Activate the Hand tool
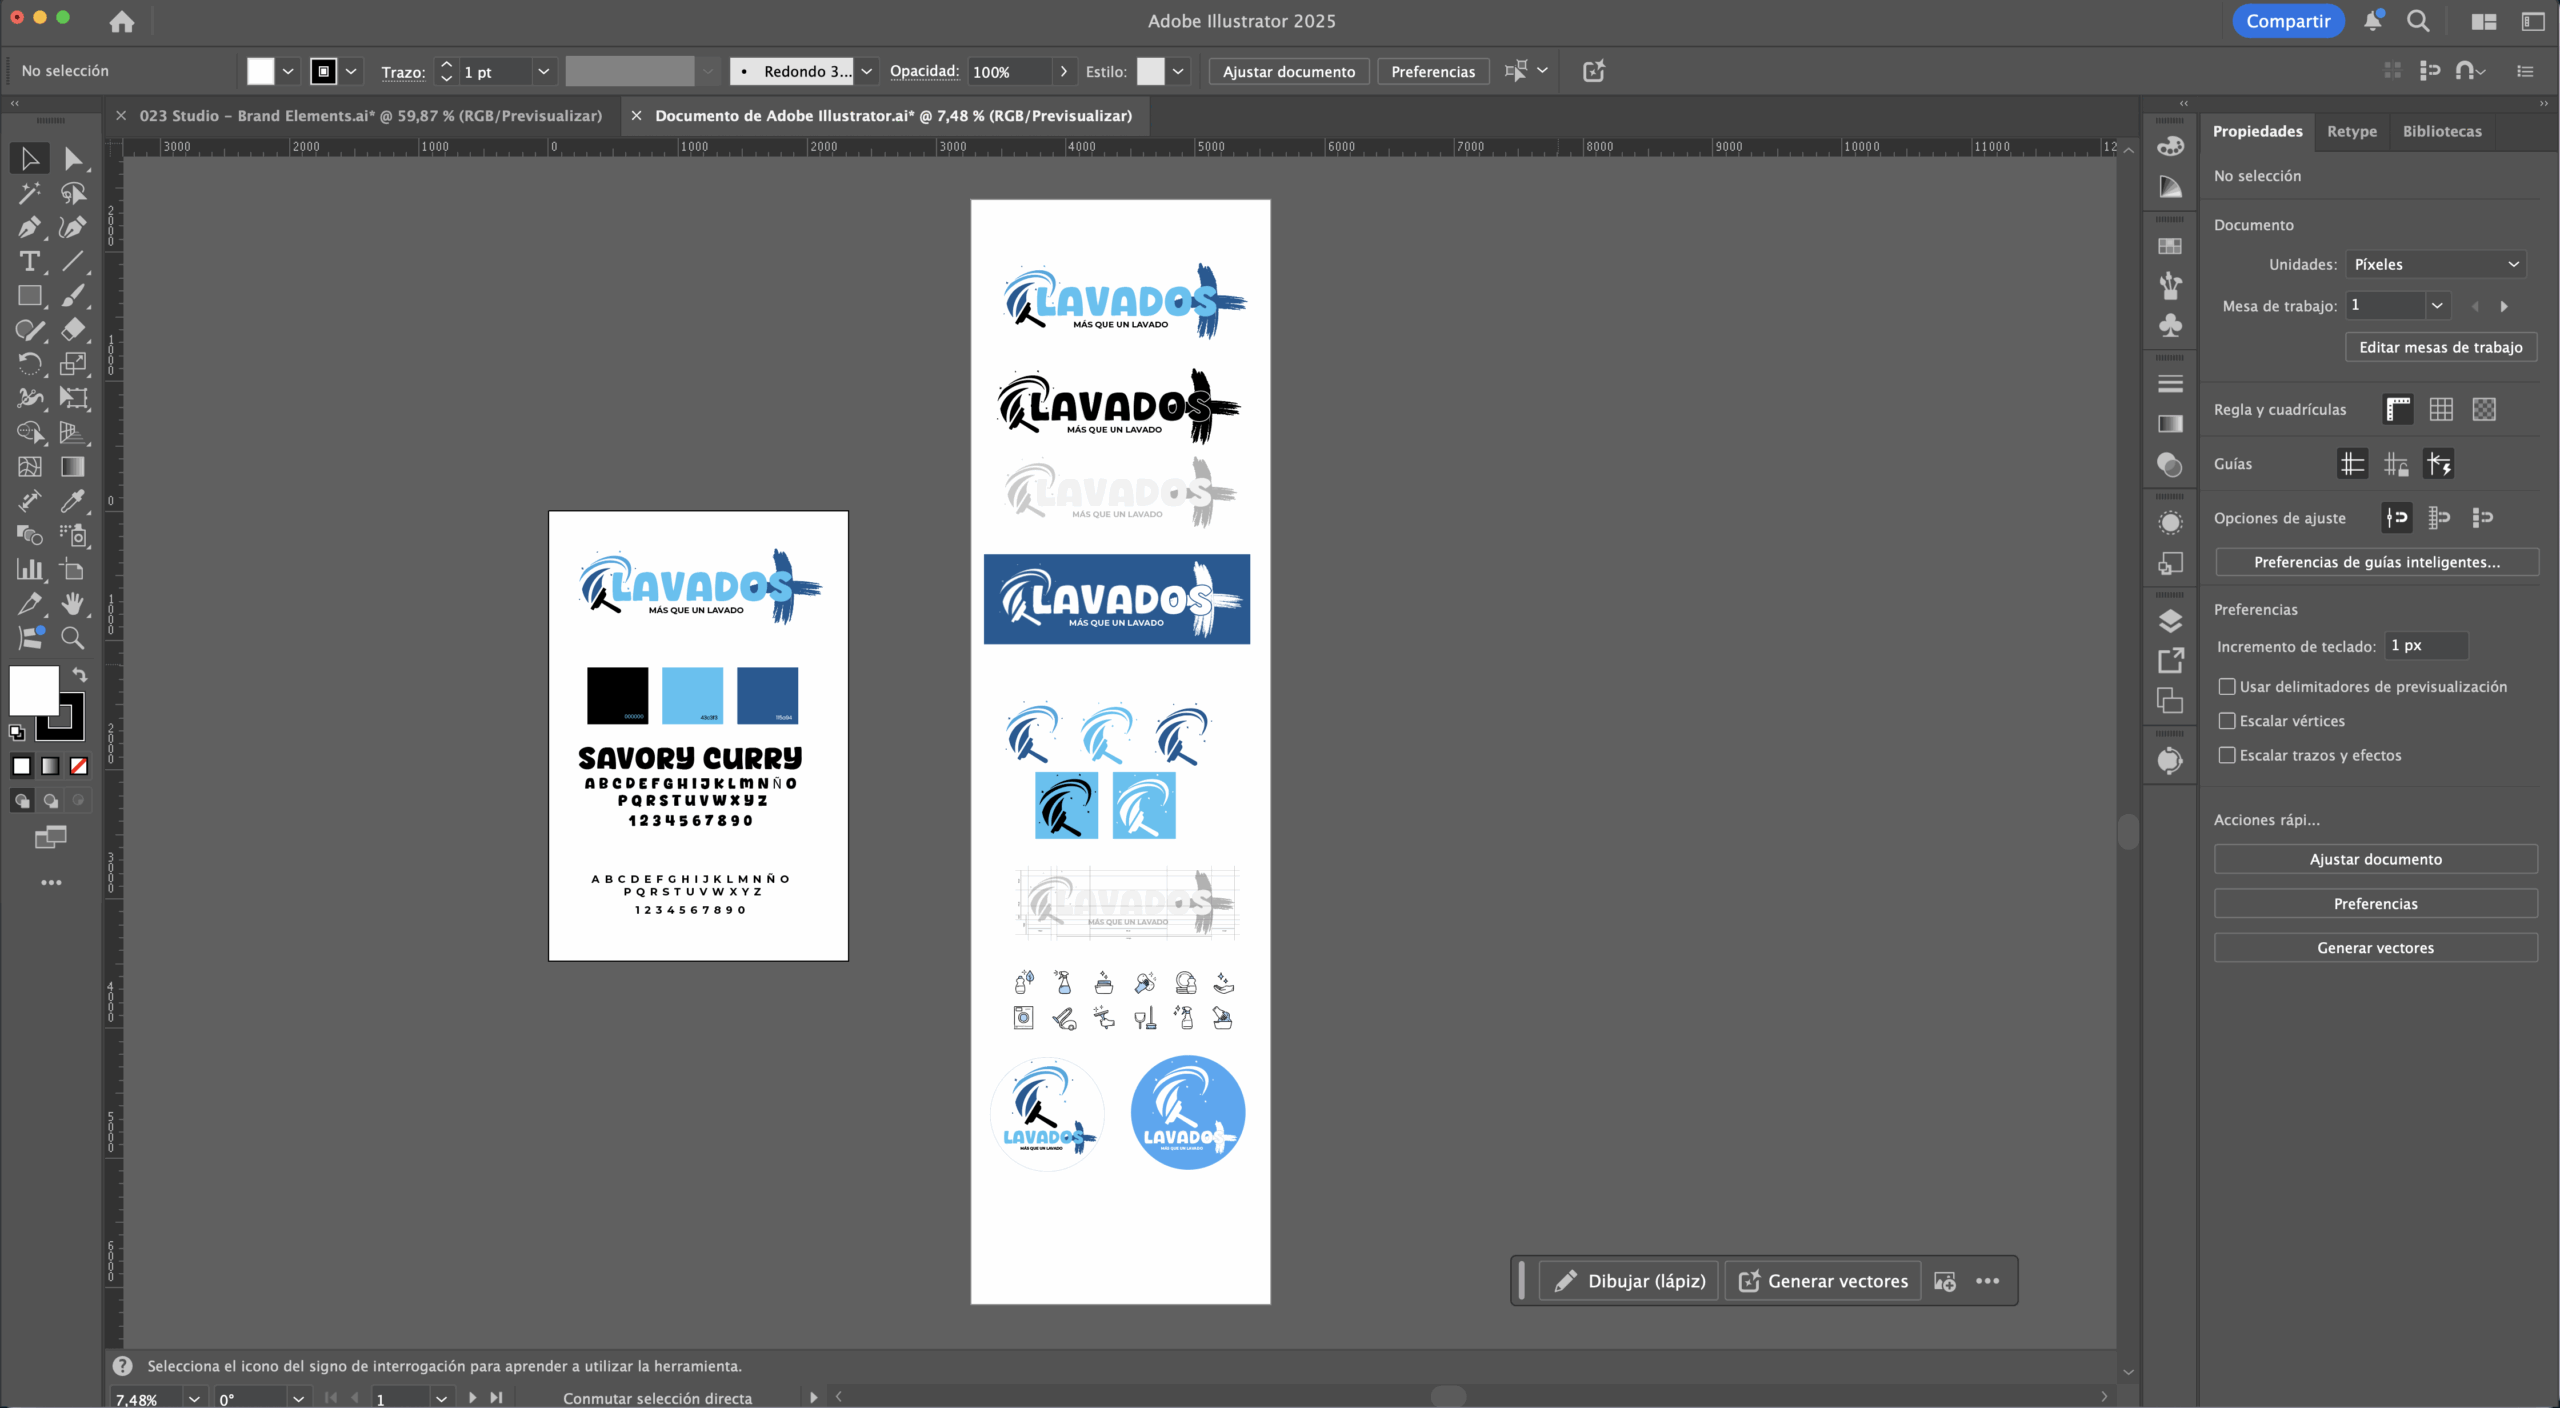Image resolution: width=2560 pixels, height=1408 pixels. tap(73, 604)
